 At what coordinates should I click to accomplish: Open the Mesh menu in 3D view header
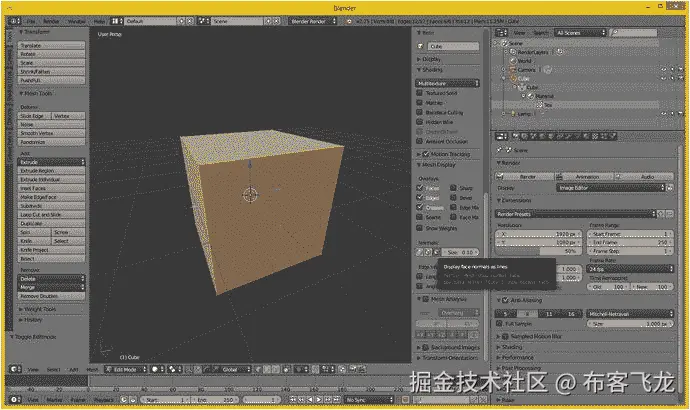tap(92, 370)
